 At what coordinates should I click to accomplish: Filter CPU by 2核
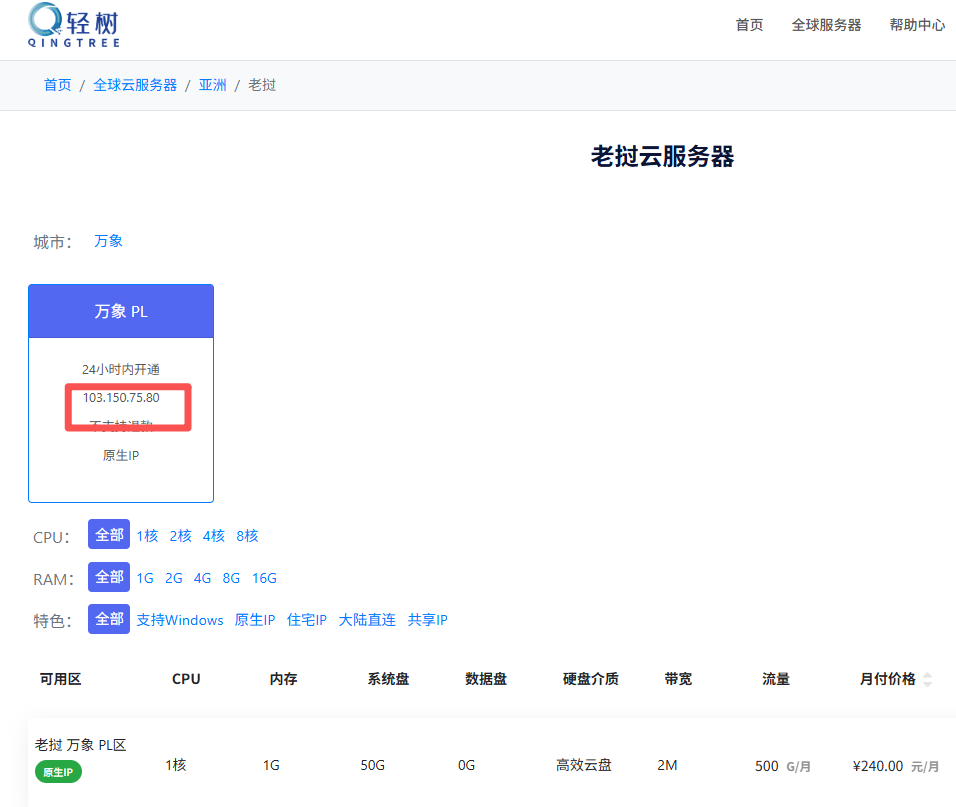(x=180, y=536)
